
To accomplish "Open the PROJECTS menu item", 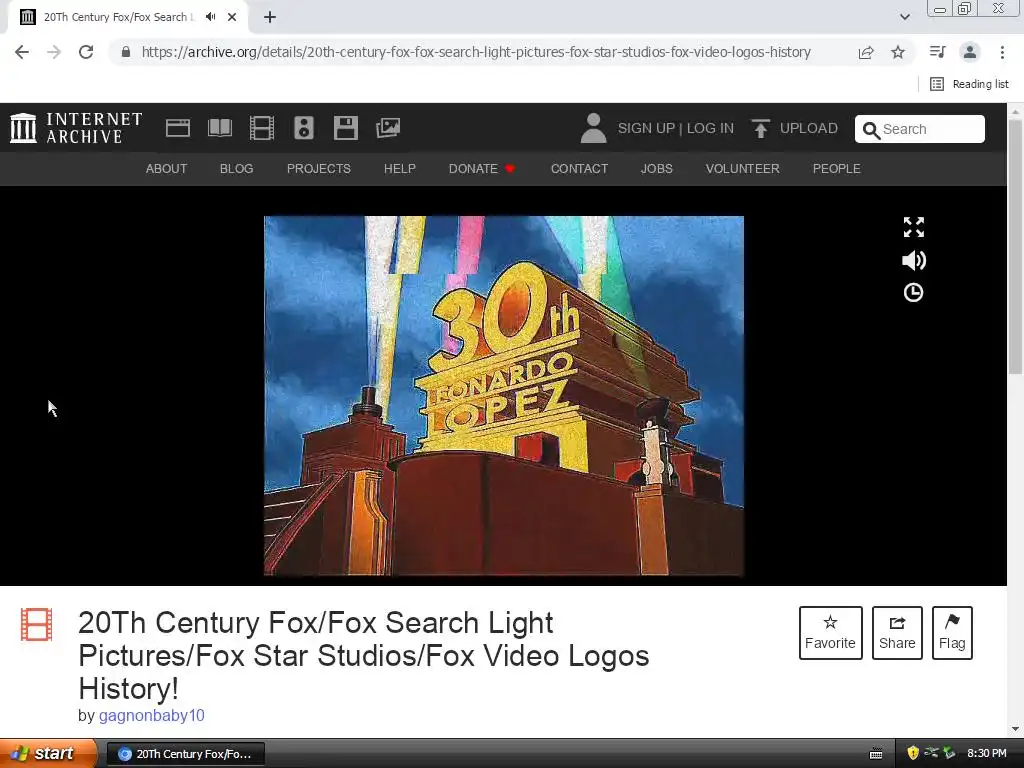I will [319, 169].
